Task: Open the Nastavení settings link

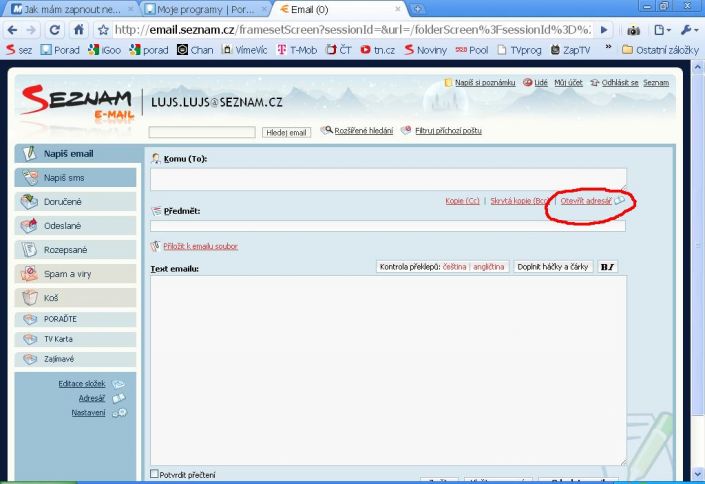Action: tap(88, 412)
